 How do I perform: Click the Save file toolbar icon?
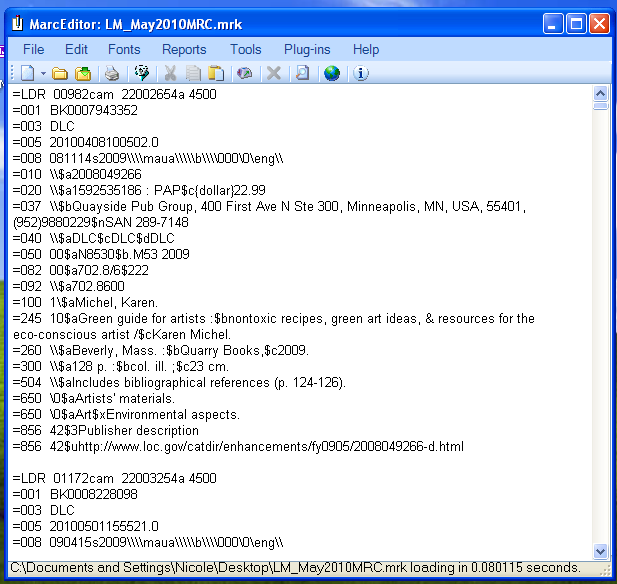83,73
